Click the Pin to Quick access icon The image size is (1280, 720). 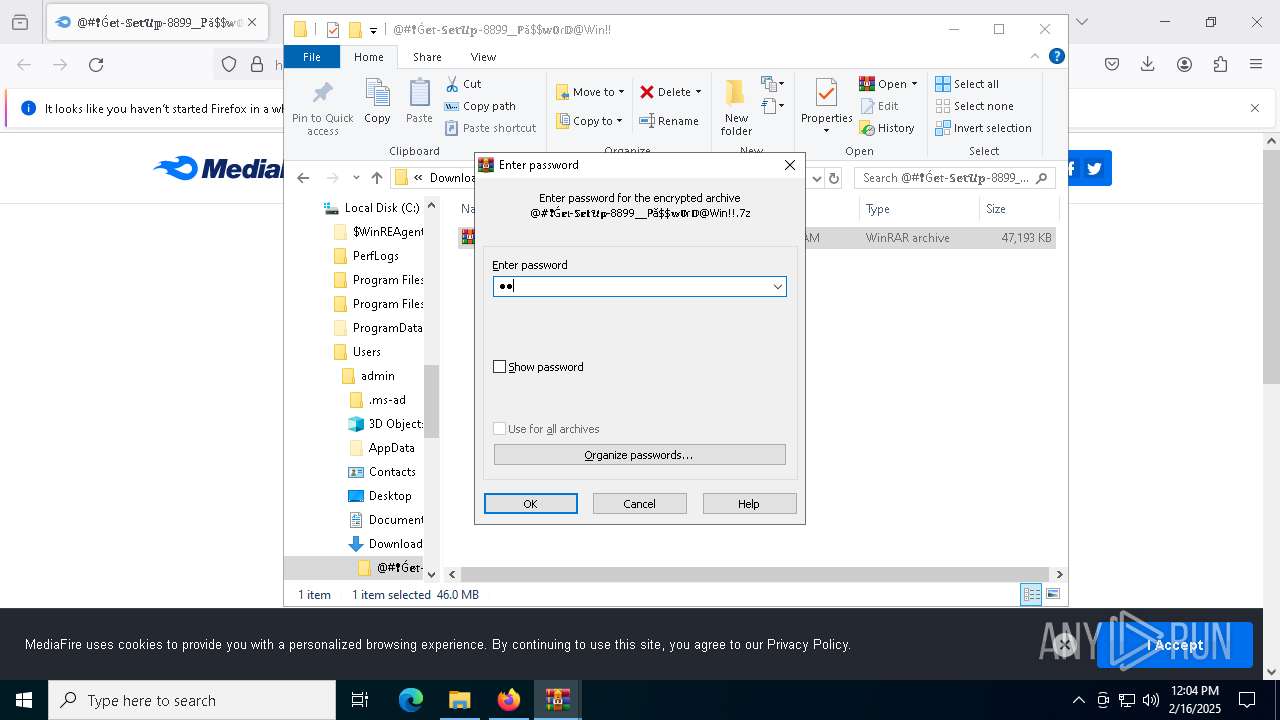(322, 94)
